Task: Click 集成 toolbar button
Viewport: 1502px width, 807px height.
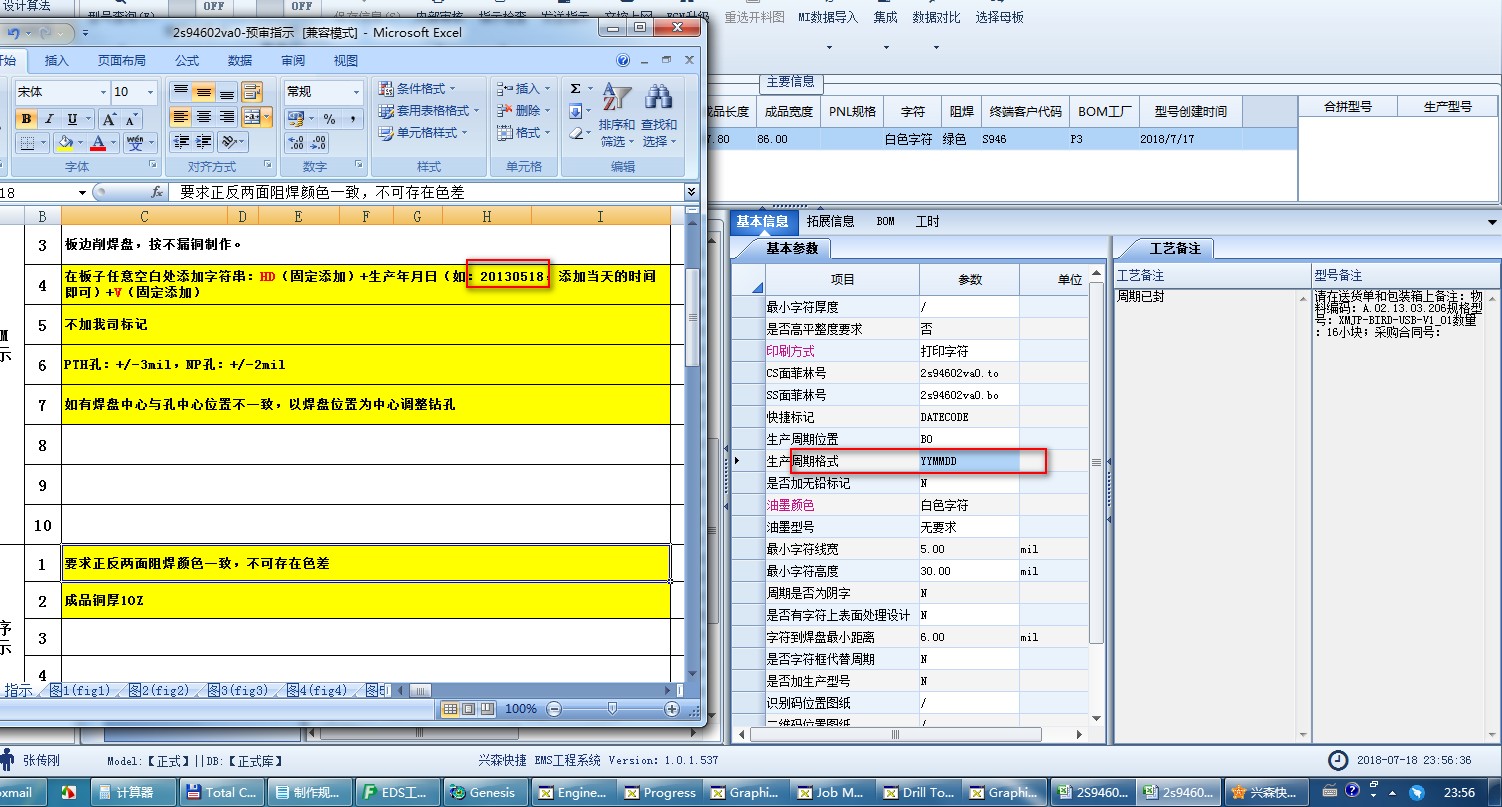Action: (x=885, y=18)
